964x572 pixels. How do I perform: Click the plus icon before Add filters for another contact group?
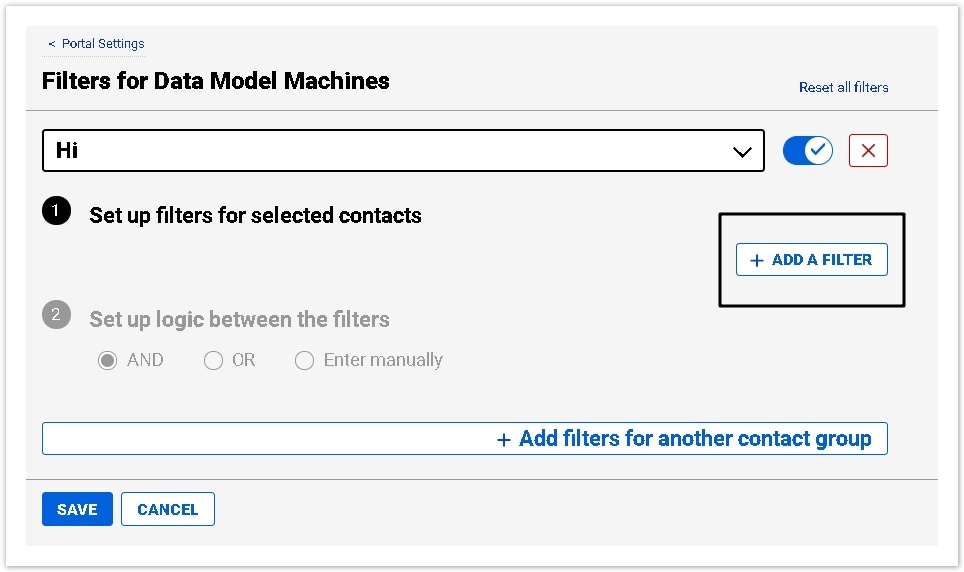(504, 439)
